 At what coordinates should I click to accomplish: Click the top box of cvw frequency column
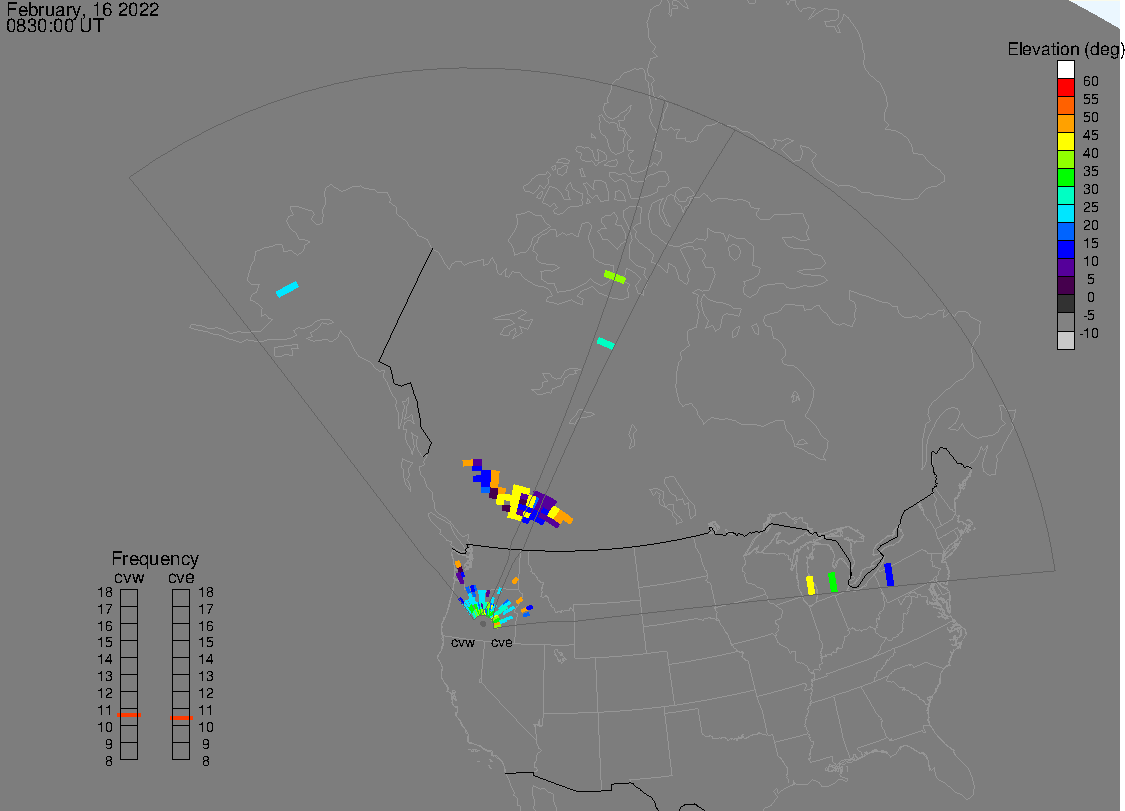[x=129, y=597]
